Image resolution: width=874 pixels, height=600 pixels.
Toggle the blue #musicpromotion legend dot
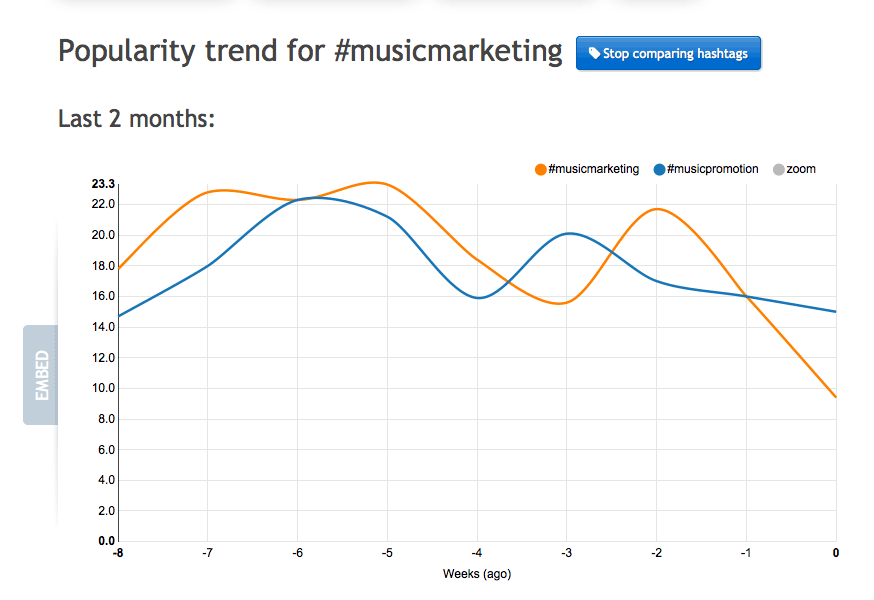pos(659,170)
